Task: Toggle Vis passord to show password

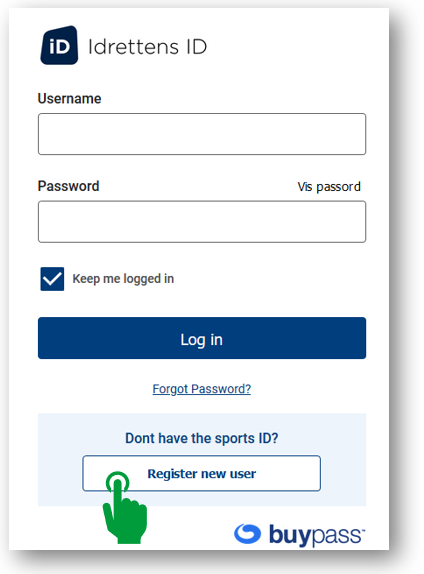Action: pyautogui.click(x=329, y=187)
